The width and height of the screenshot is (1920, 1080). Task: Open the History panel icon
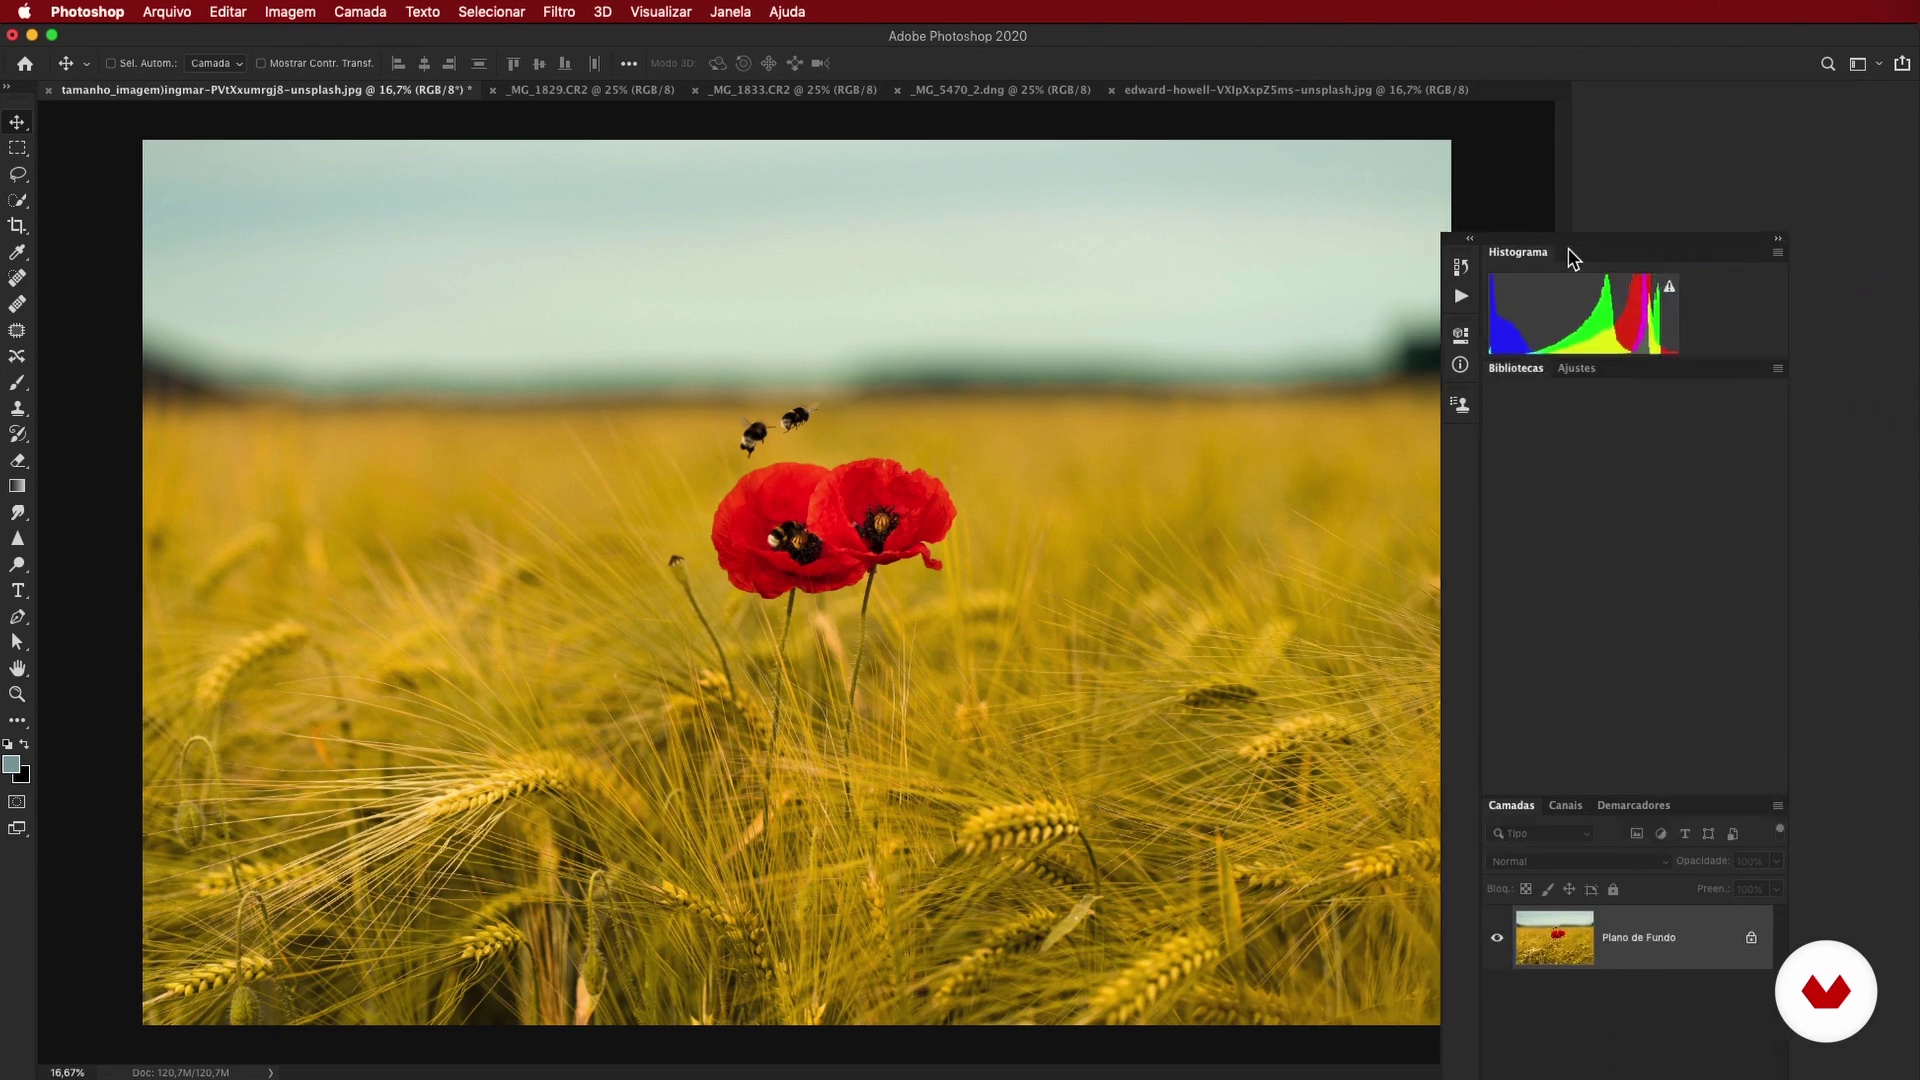[1461, 267]
